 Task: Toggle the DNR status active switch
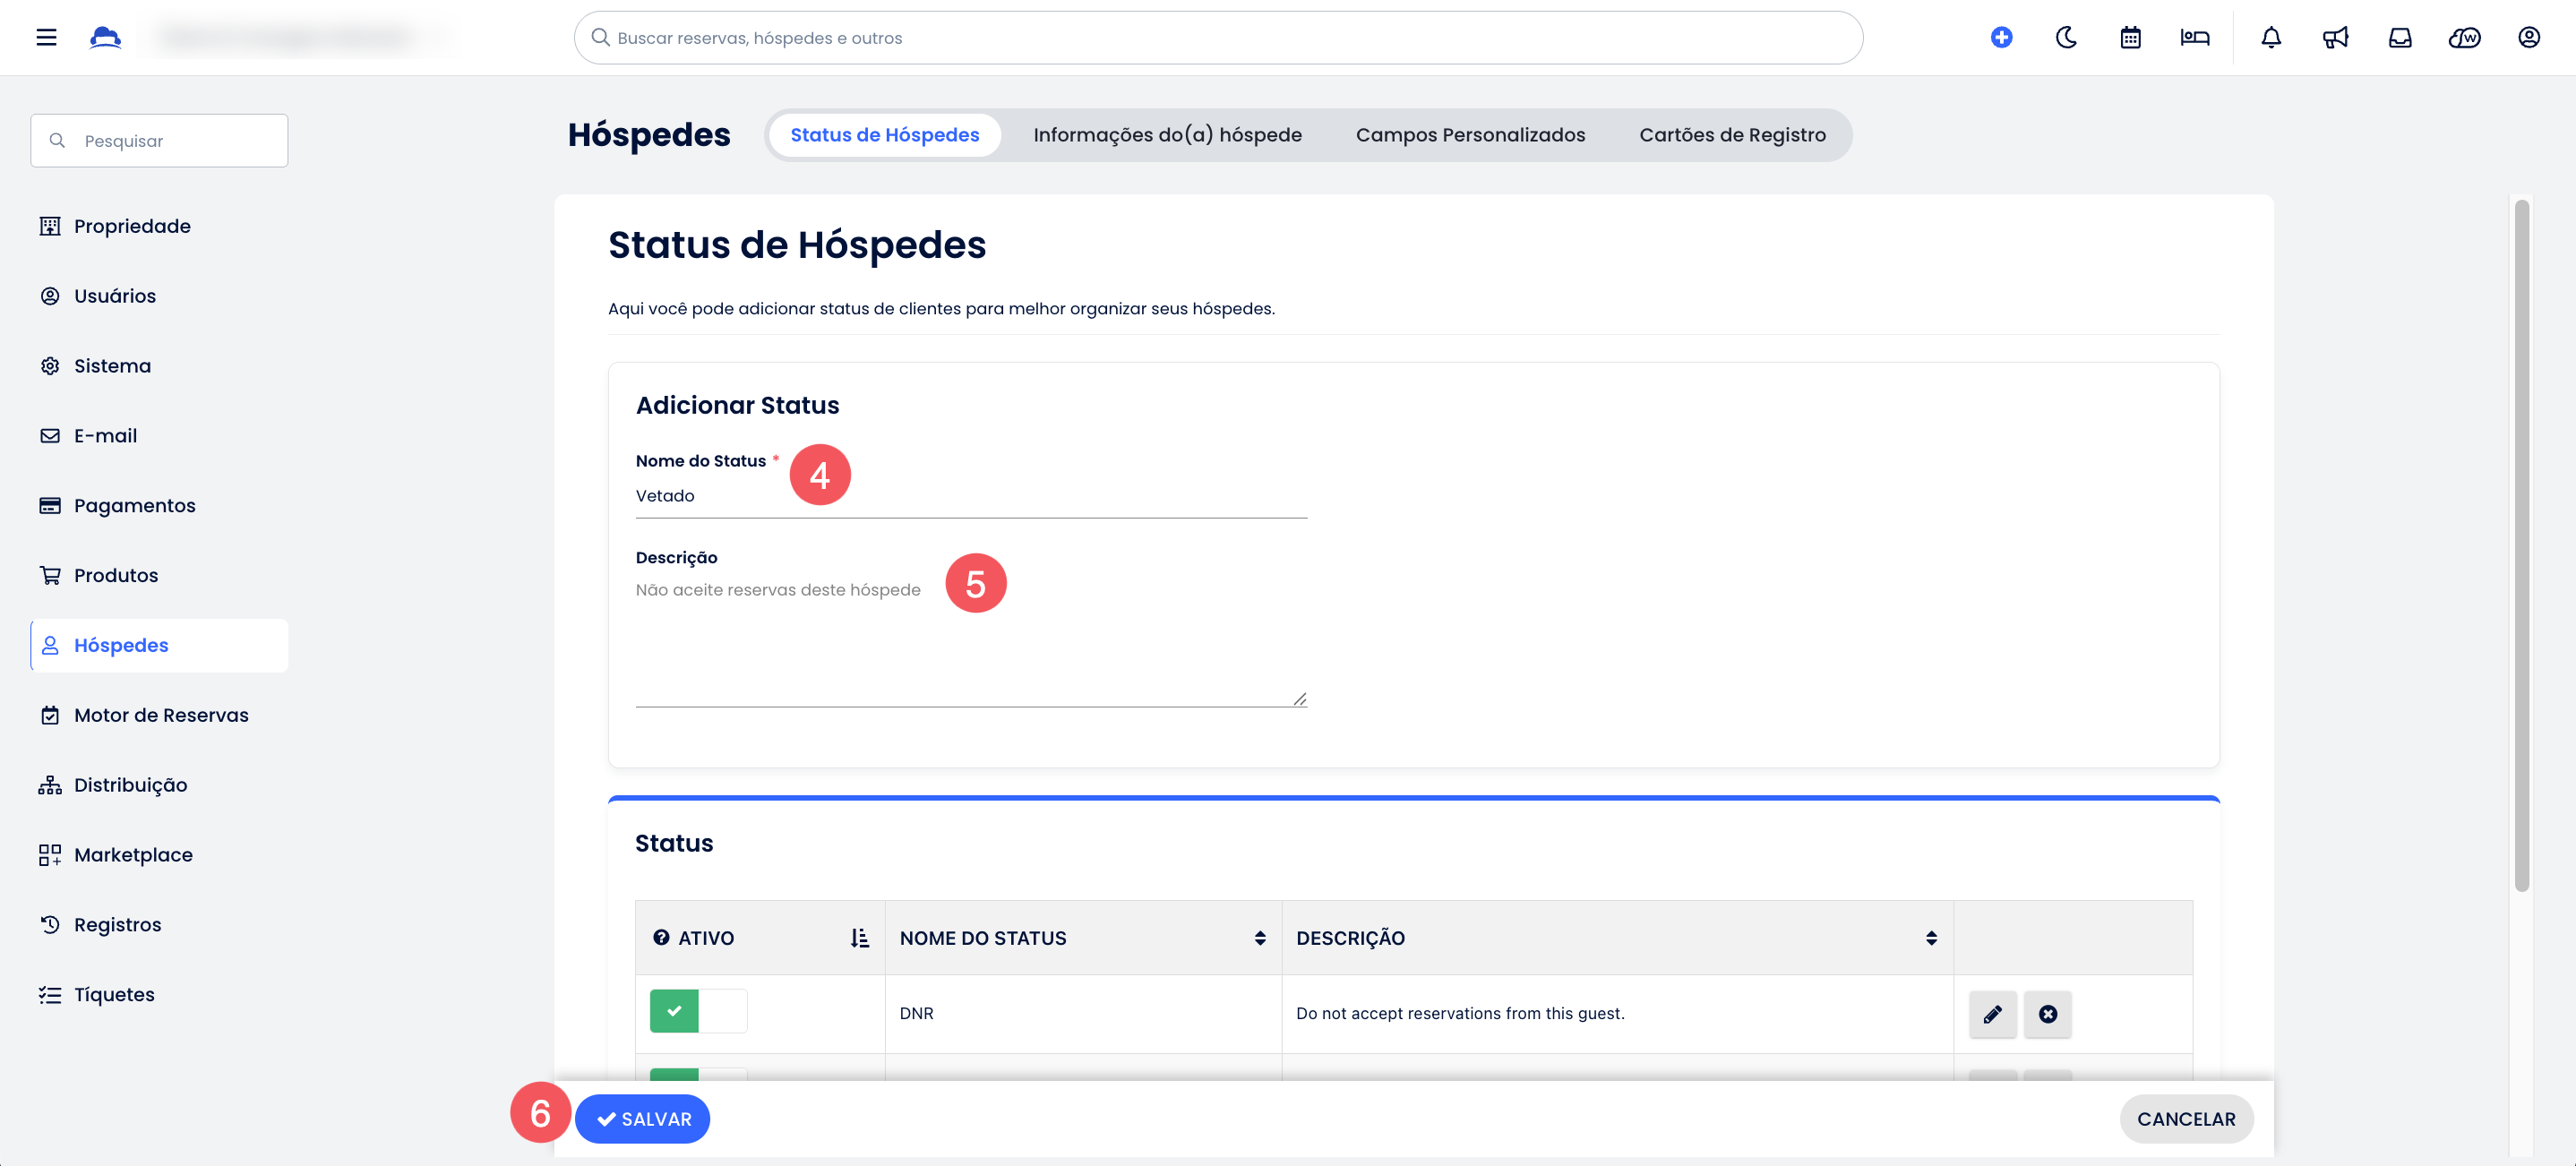(698, 1011)
